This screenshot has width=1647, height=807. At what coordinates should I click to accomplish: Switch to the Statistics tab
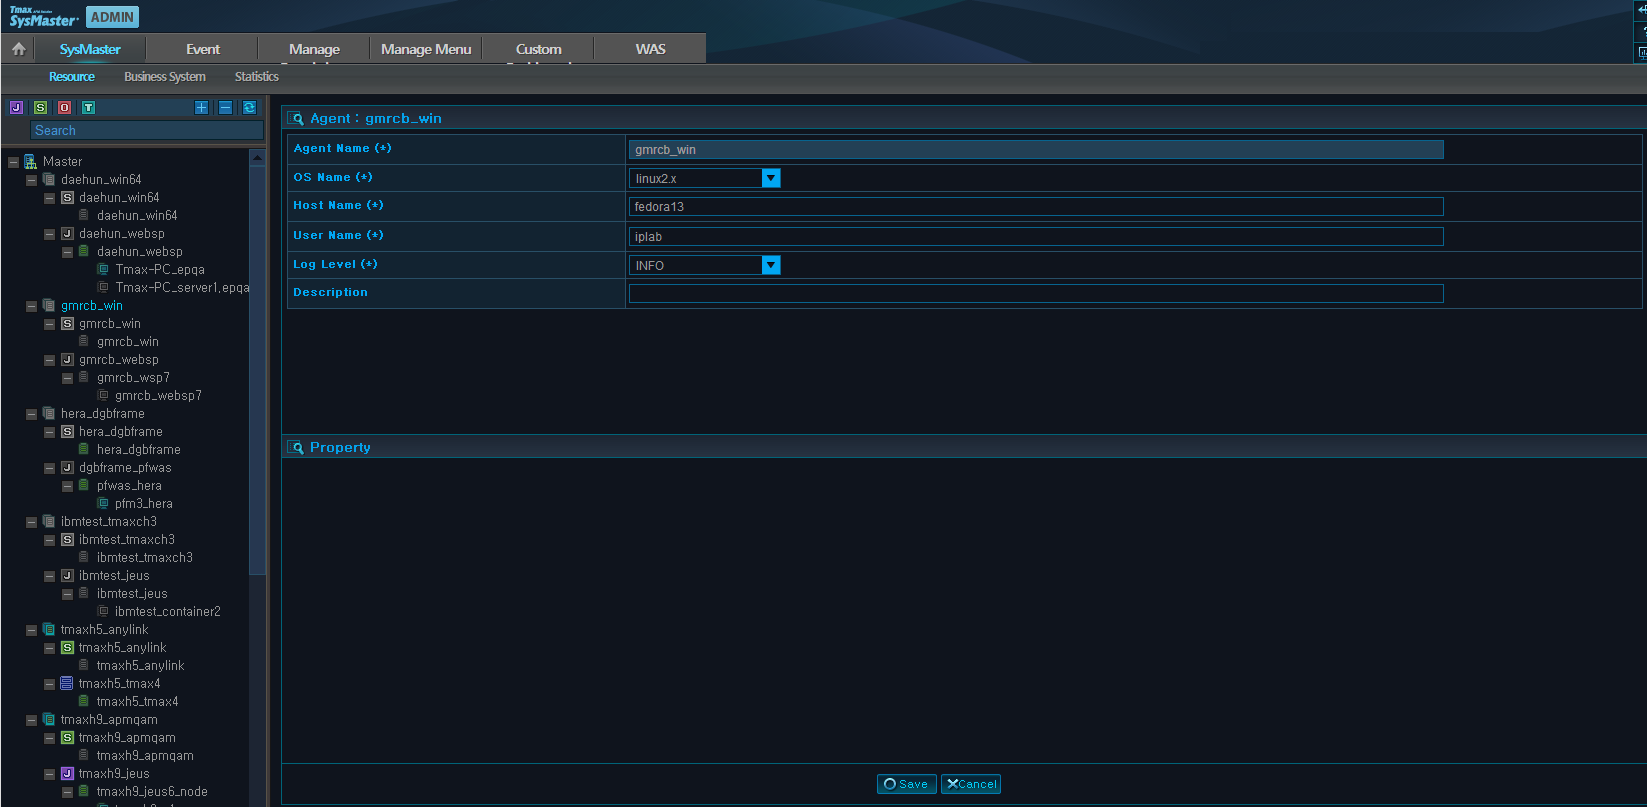(257, 77)
